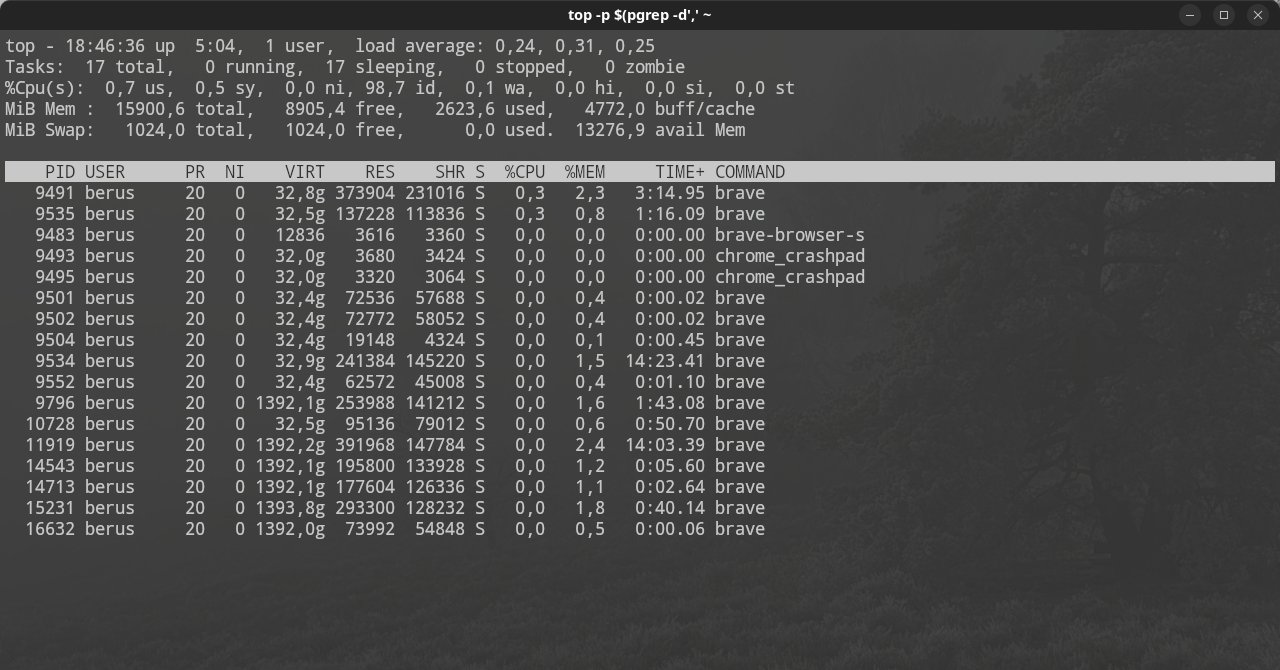The image size is (1280, 670).
Task: Maximize the terminal window
Action: 1224,15
